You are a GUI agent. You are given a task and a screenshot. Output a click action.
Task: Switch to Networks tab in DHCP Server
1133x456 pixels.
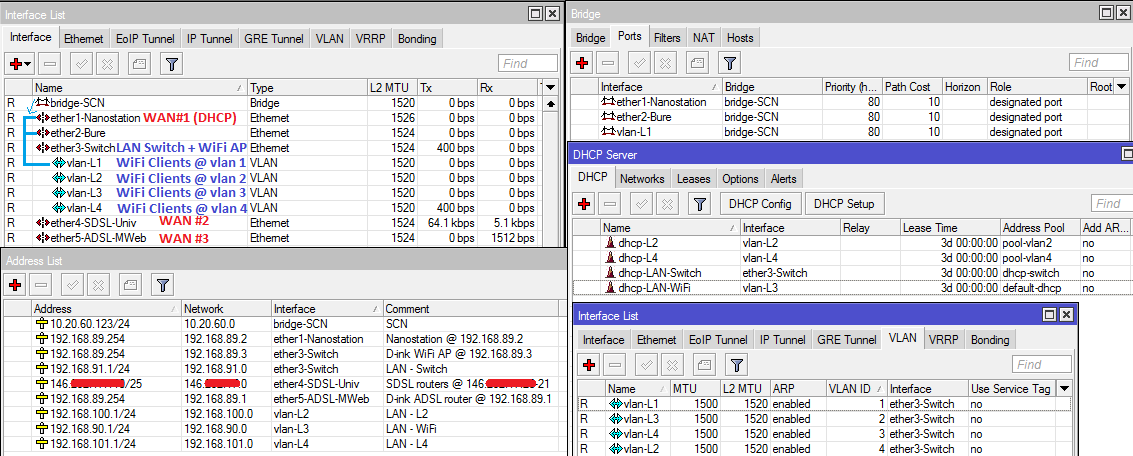(642, 178)
